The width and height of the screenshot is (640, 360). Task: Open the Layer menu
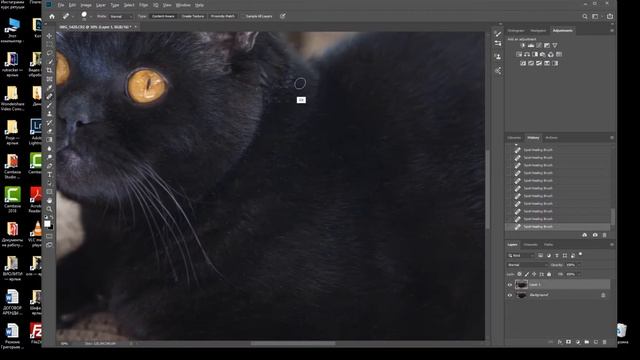(x=100, y=5)
